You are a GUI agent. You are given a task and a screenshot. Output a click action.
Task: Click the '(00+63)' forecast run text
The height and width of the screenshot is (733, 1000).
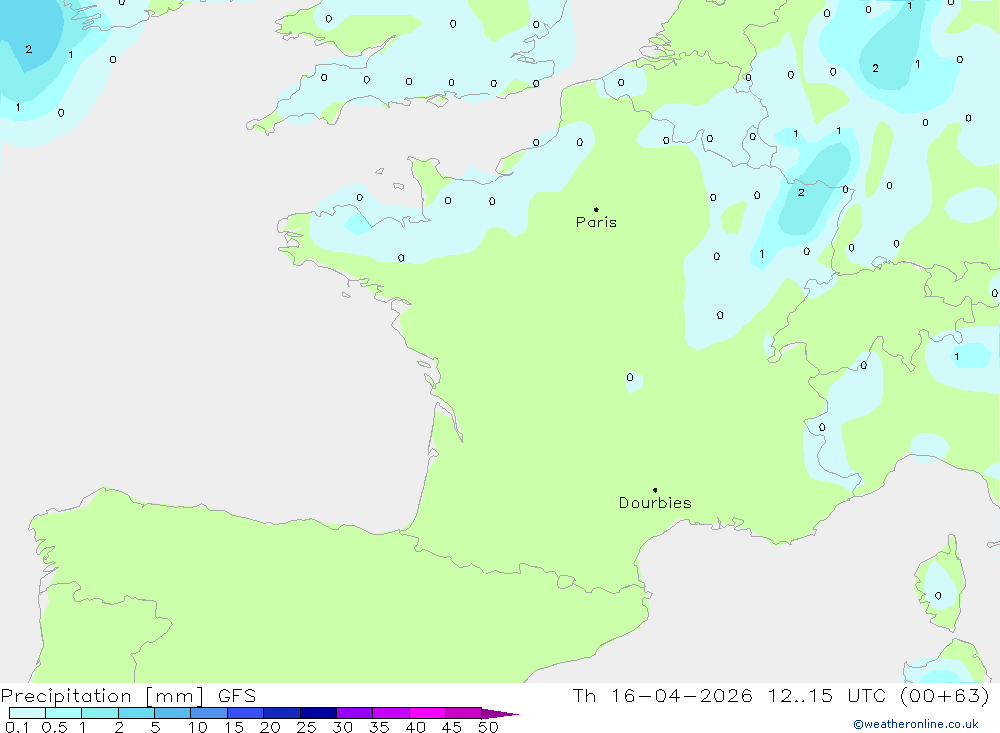[x=945, y=695]
